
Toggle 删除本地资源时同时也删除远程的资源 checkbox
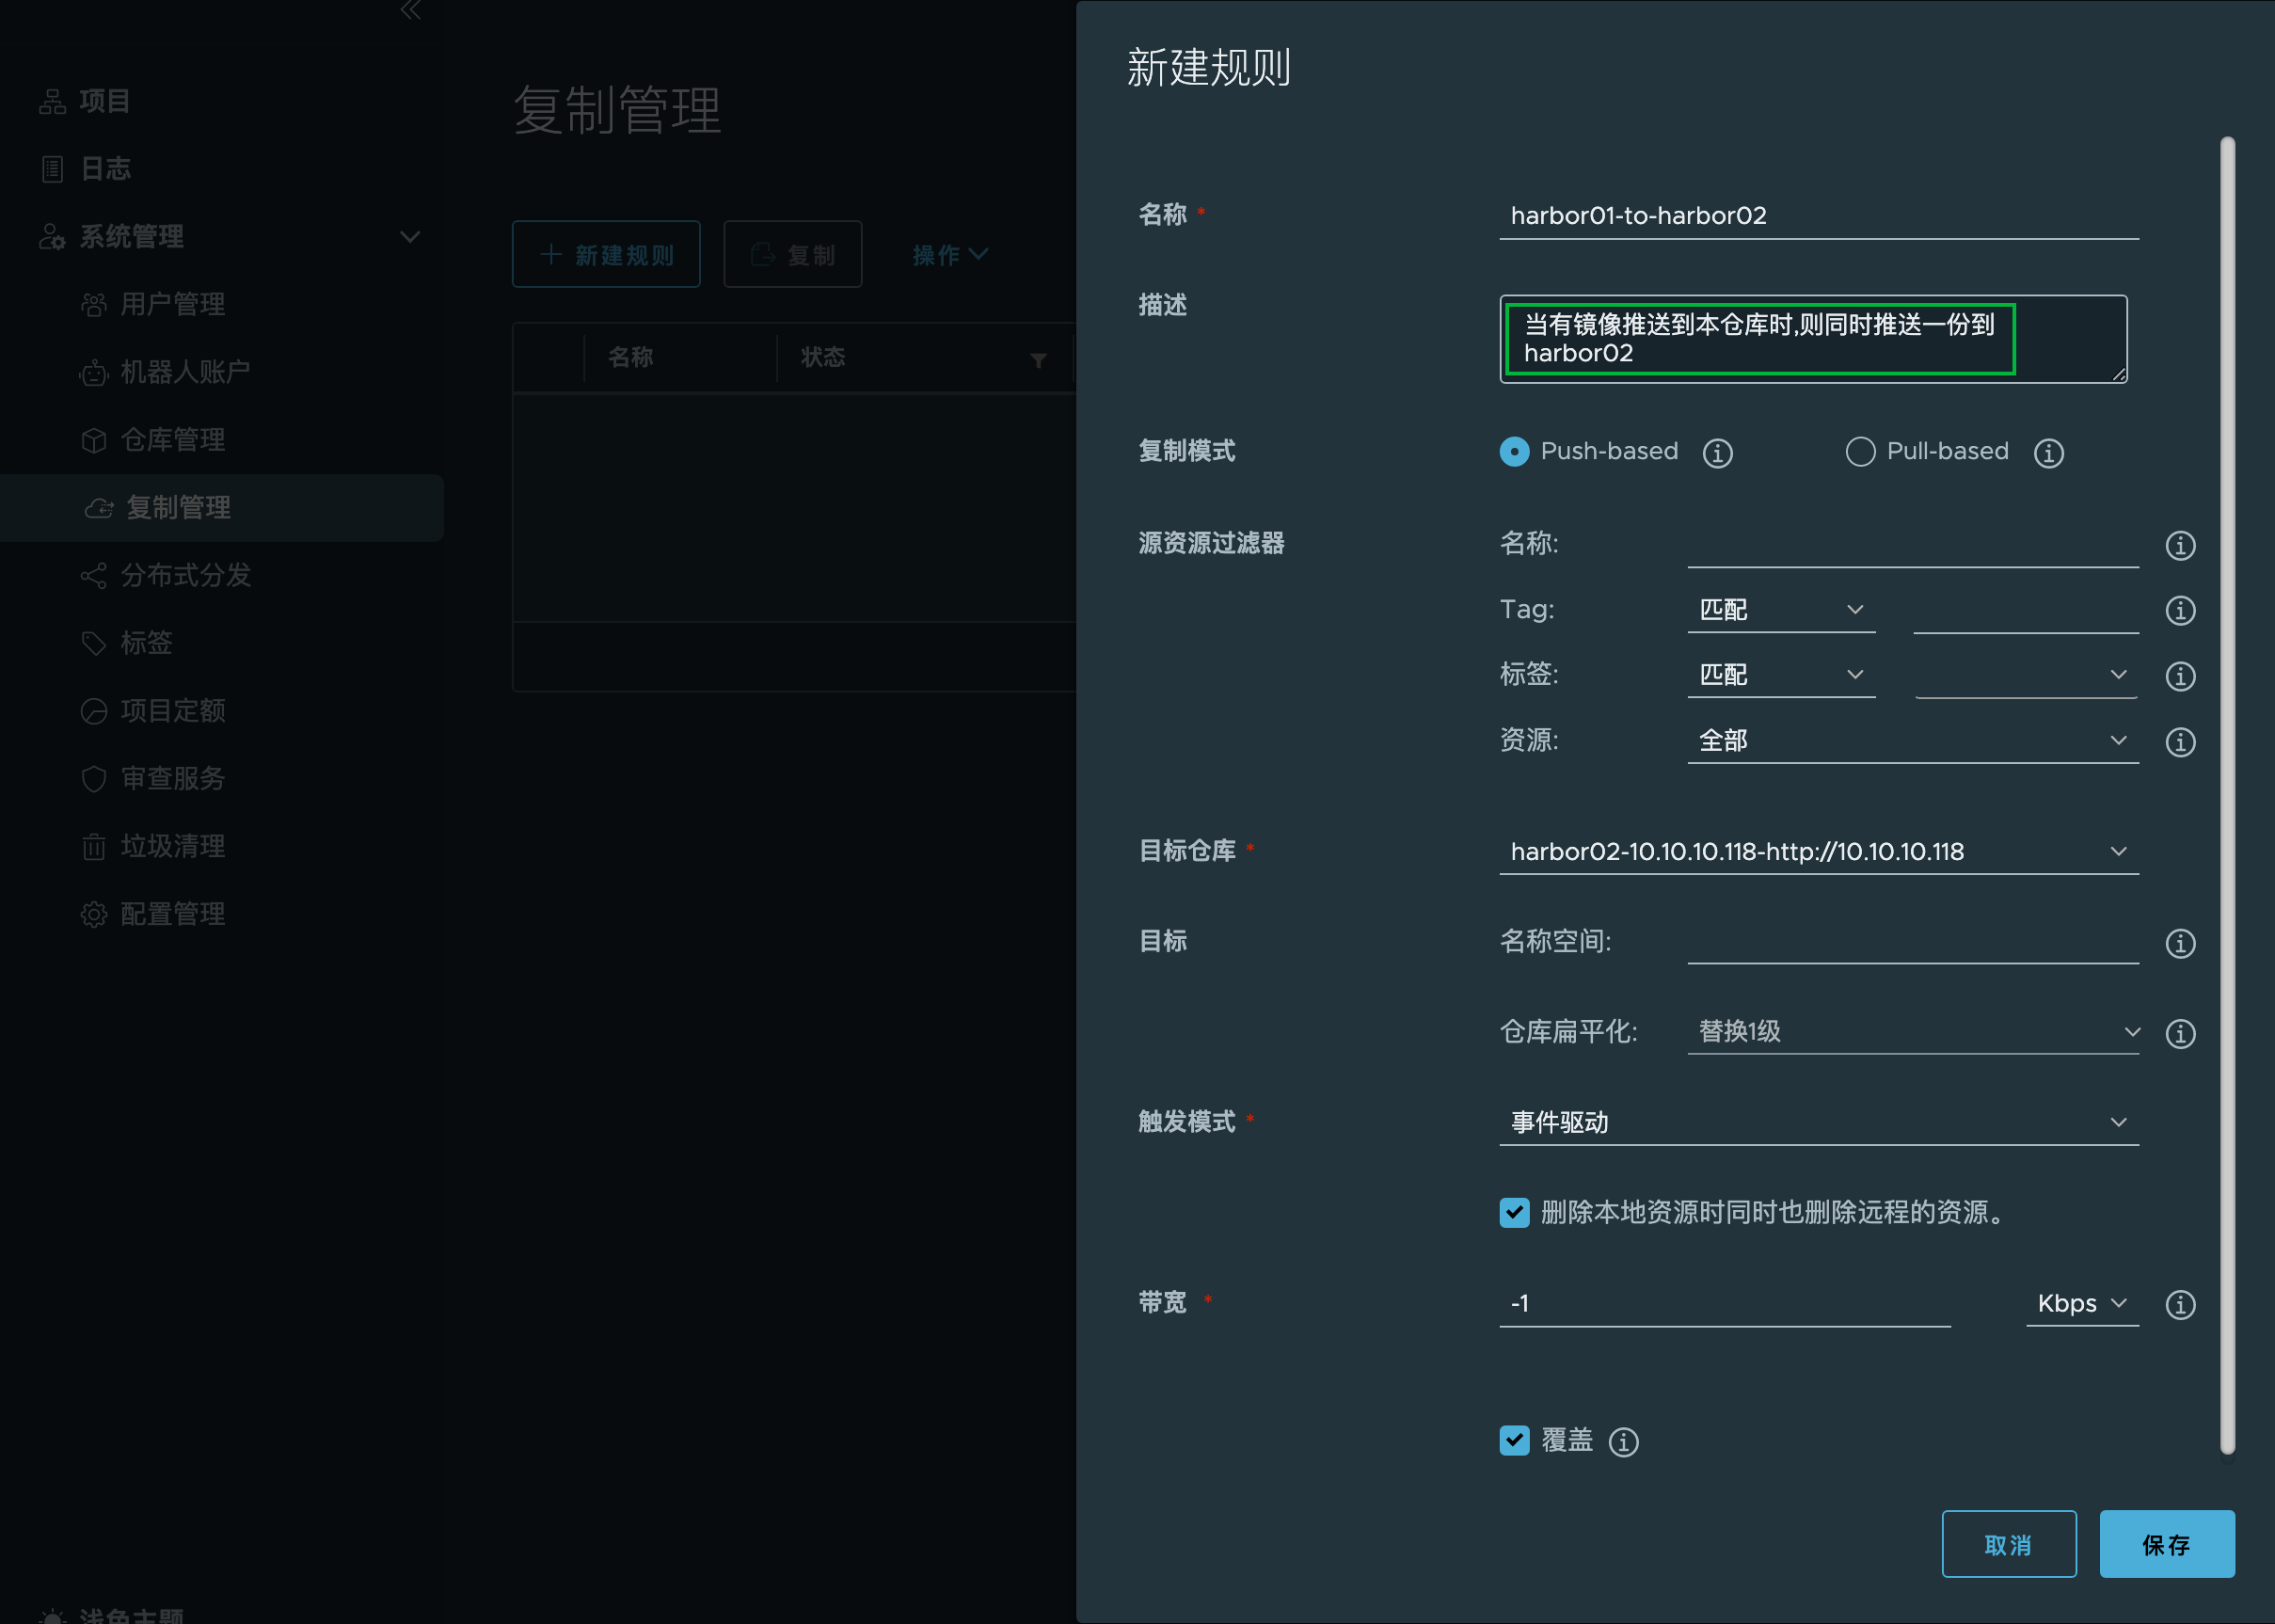pyautogui.click(x=1514, y=1213)
